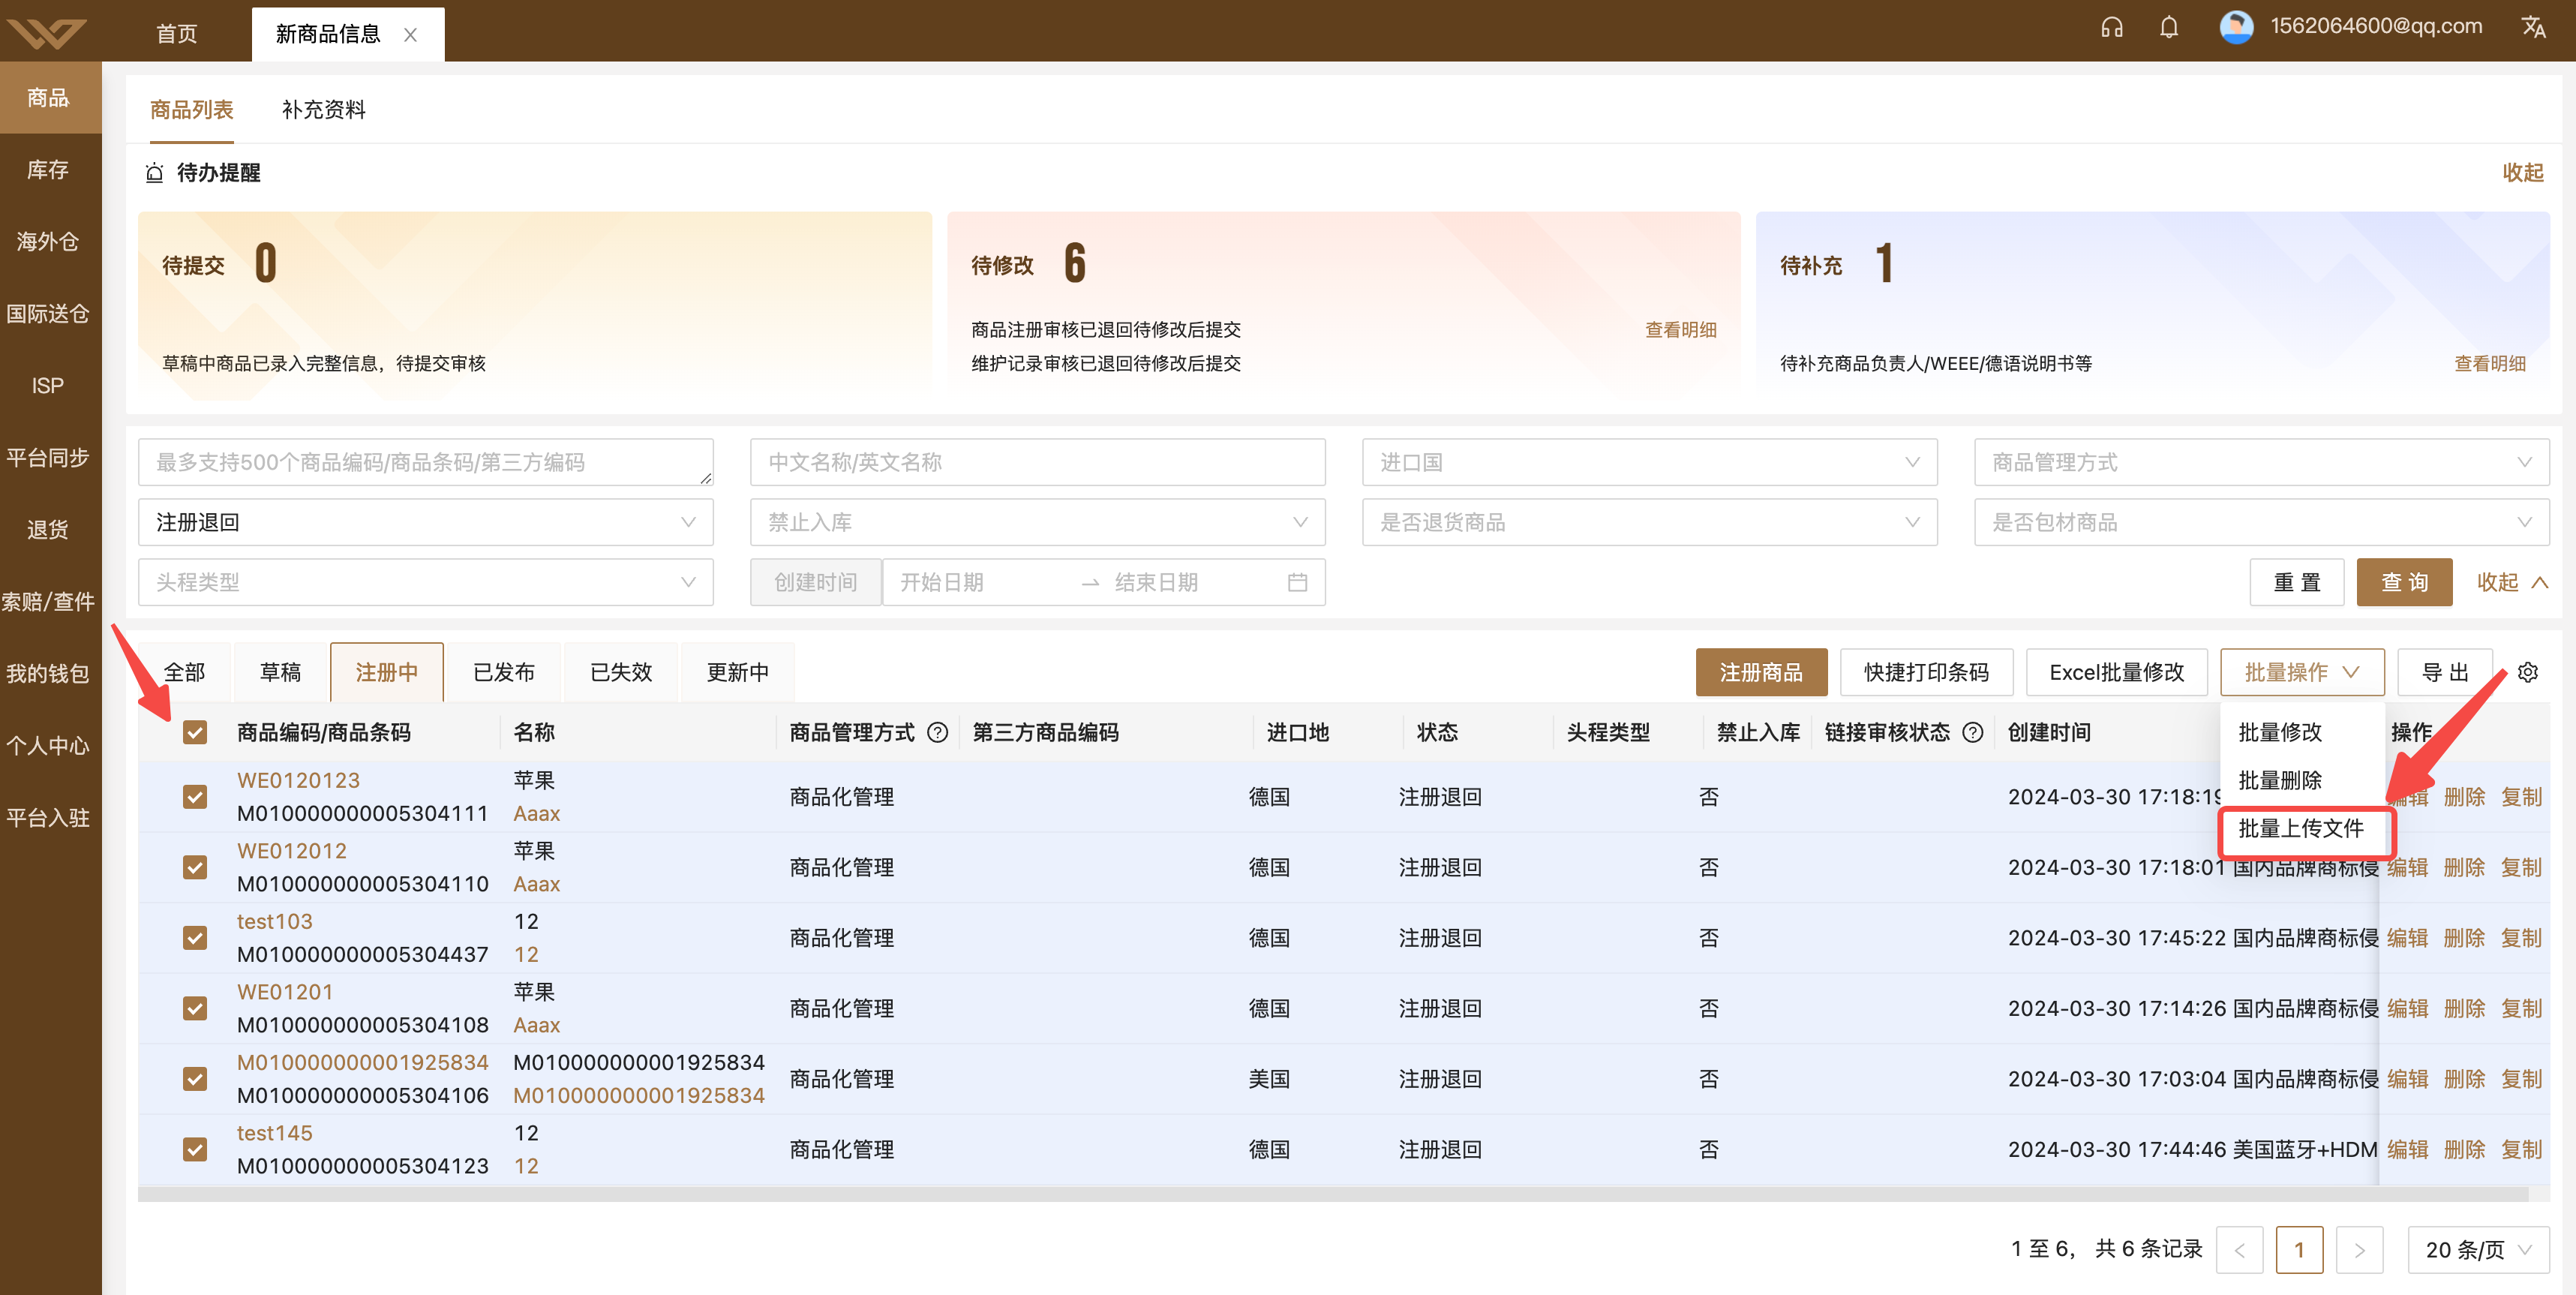Image resolution: width=2576 pixels, height=1295 pixels.
Task: Go to next page arrow in pagination
Action: click(x=2359, y=1250)
